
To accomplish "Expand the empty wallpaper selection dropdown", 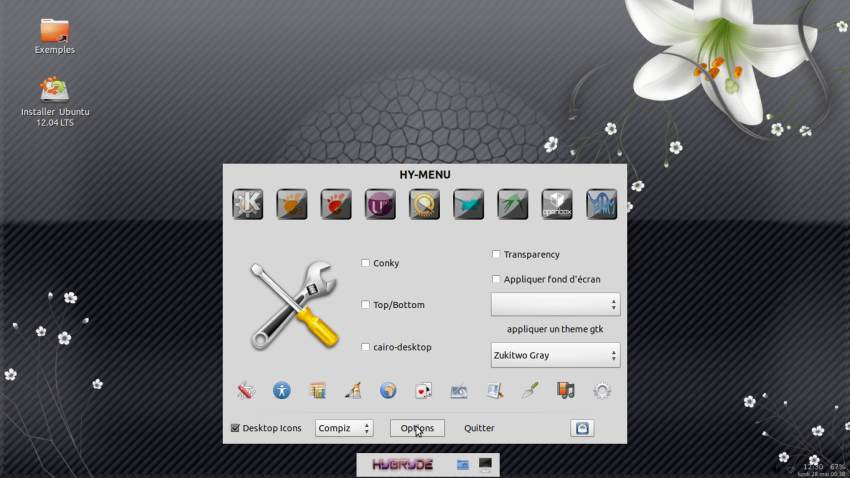I will pos(555,304).
